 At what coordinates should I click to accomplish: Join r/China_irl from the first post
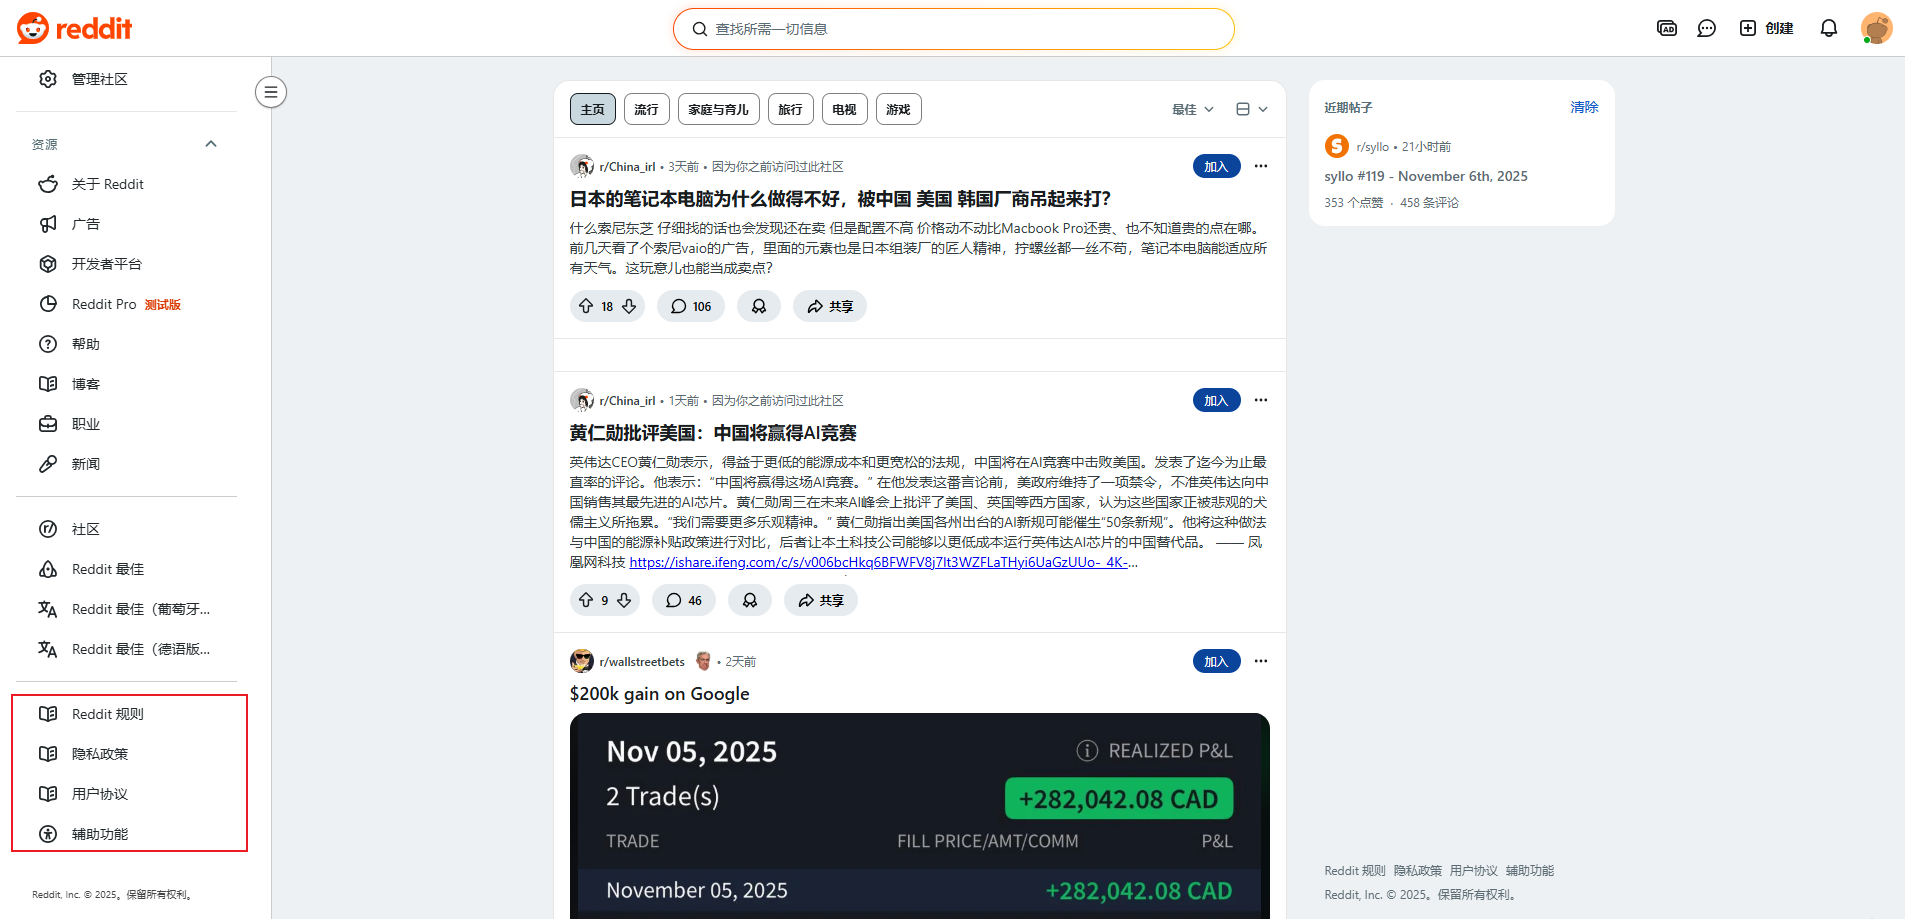click(x=1216, y=166)
